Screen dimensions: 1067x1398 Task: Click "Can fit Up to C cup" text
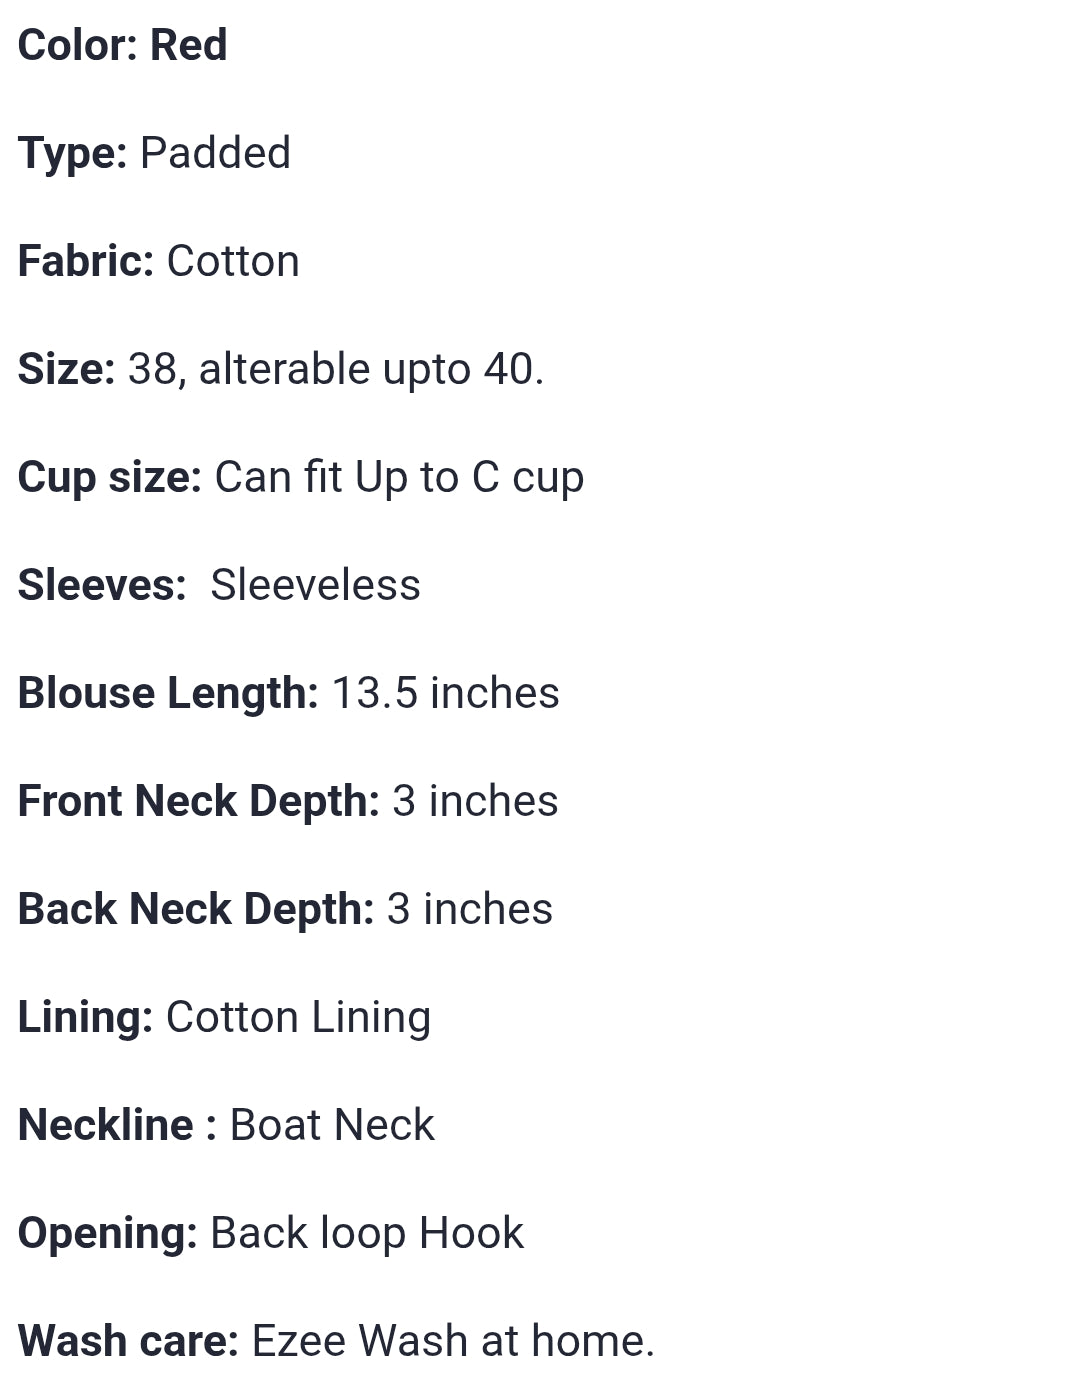399,477
